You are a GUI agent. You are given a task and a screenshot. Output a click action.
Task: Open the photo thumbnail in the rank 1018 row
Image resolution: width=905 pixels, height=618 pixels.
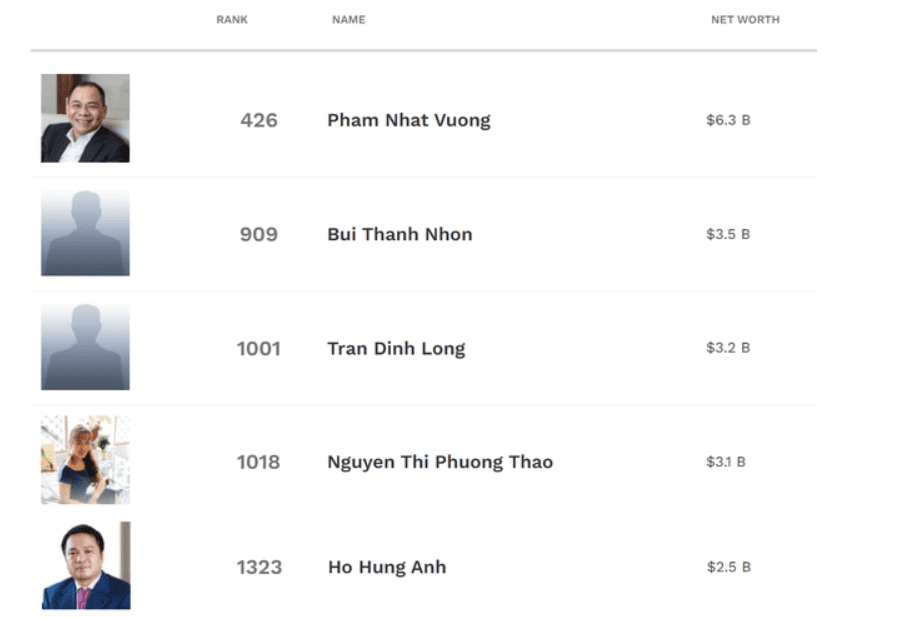tap(85, 461)
